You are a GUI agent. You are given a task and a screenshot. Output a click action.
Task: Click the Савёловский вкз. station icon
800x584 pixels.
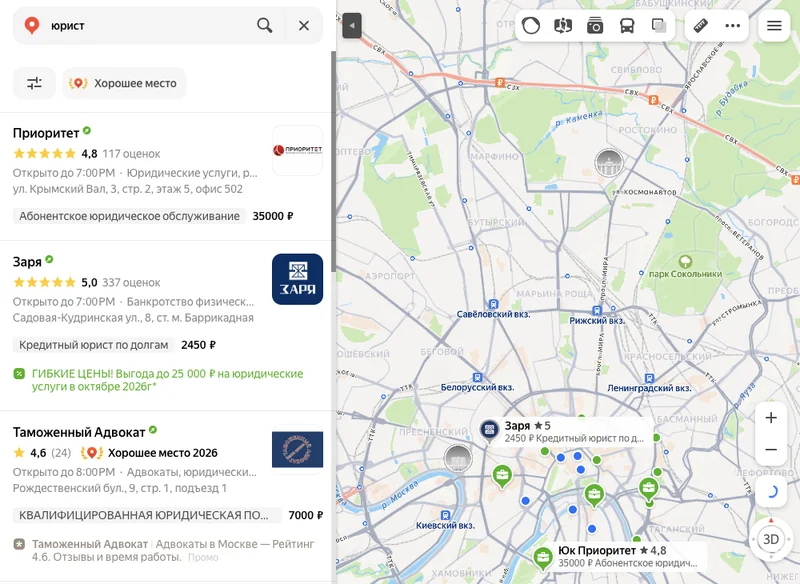(493, 304)
